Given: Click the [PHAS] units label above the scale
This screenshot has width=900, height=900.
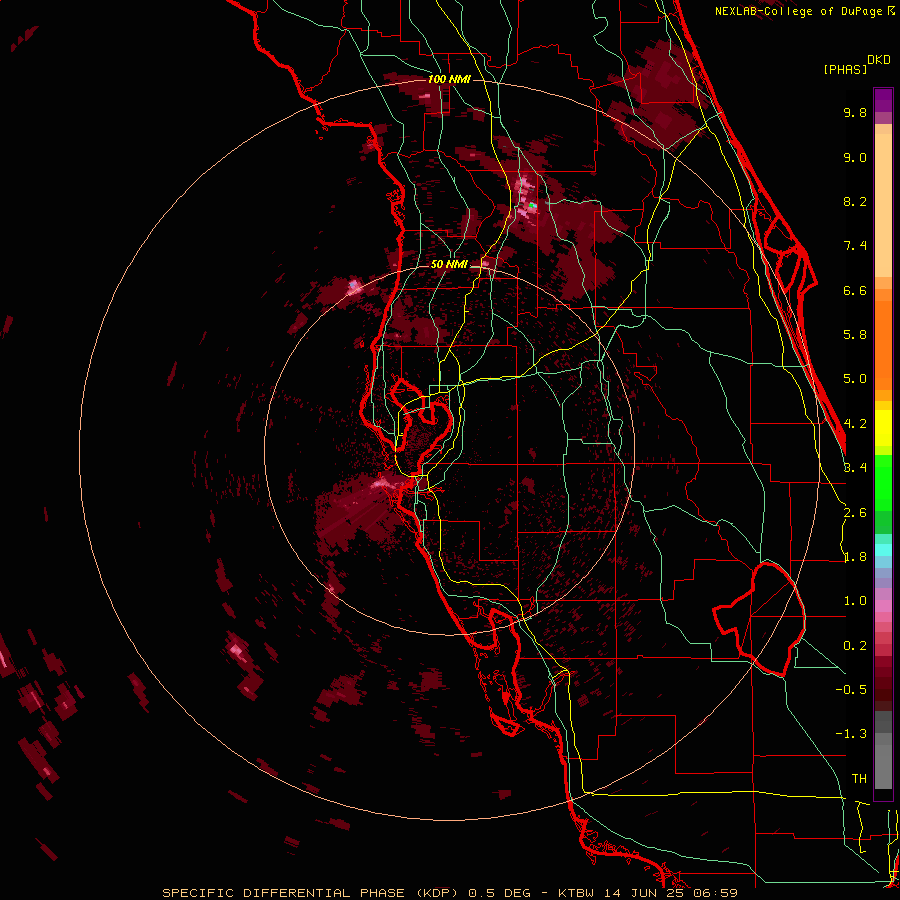Looking at the screenshot, I should 845,69.
